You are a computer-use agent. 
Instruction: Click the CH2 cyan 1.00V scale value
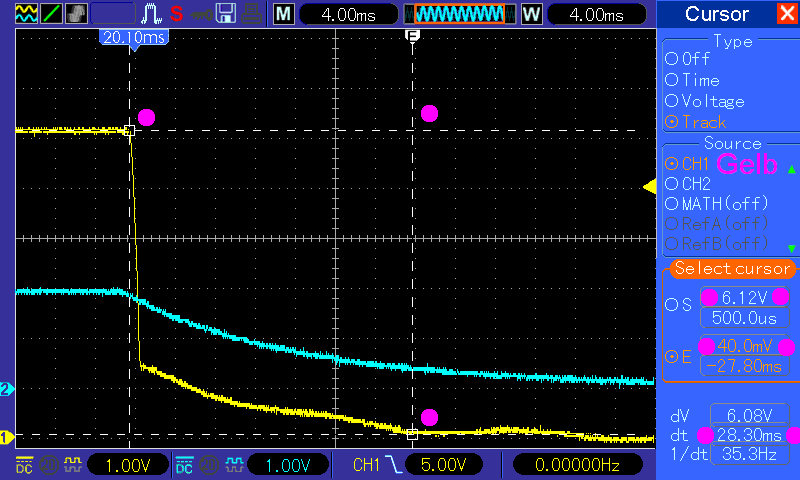point(288,465)
